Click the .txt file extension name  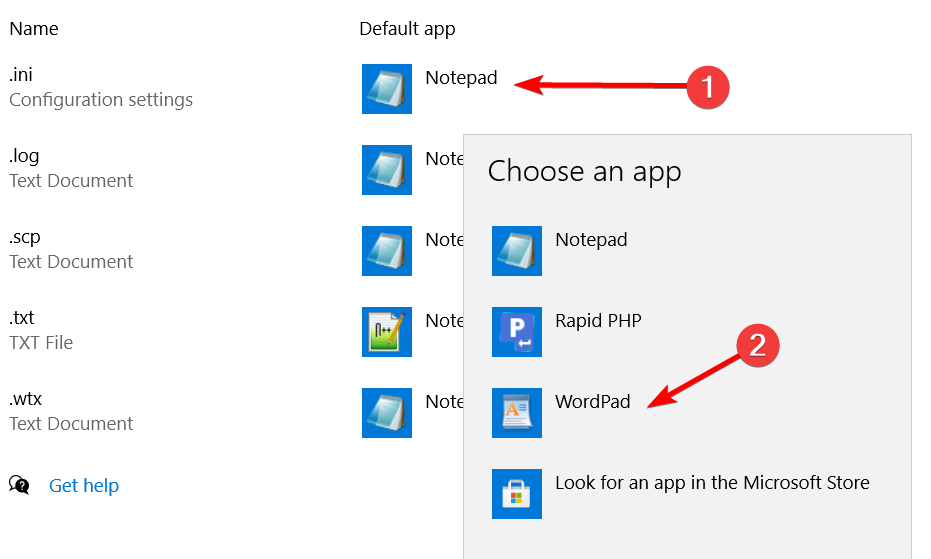[x=22, y=318]
